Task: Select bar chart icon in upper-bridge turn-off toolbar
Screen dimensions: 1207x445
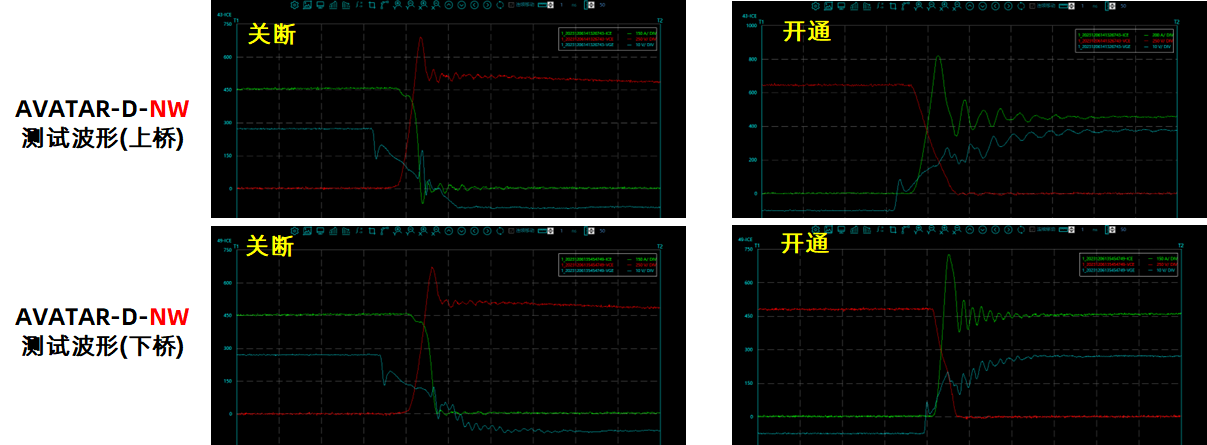Action: pos(333,5)
